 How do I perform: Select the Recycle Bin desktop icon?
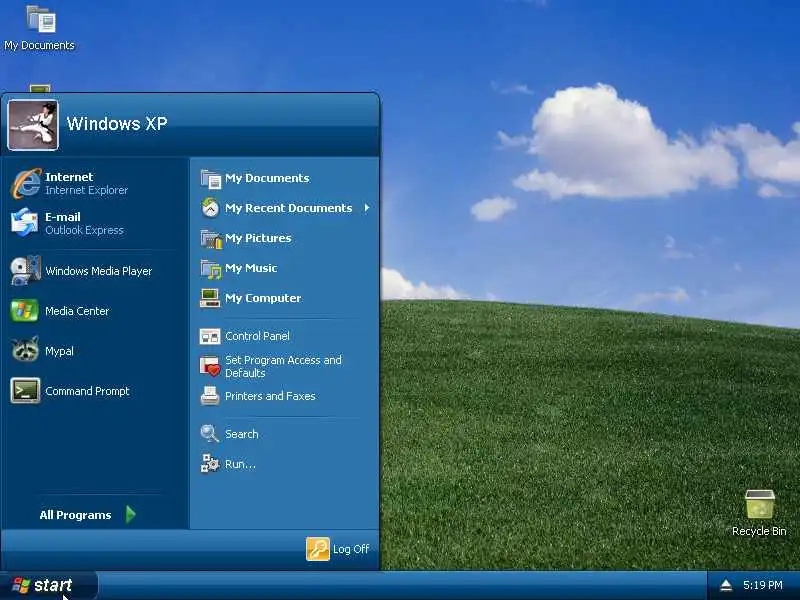coord(760,504)
